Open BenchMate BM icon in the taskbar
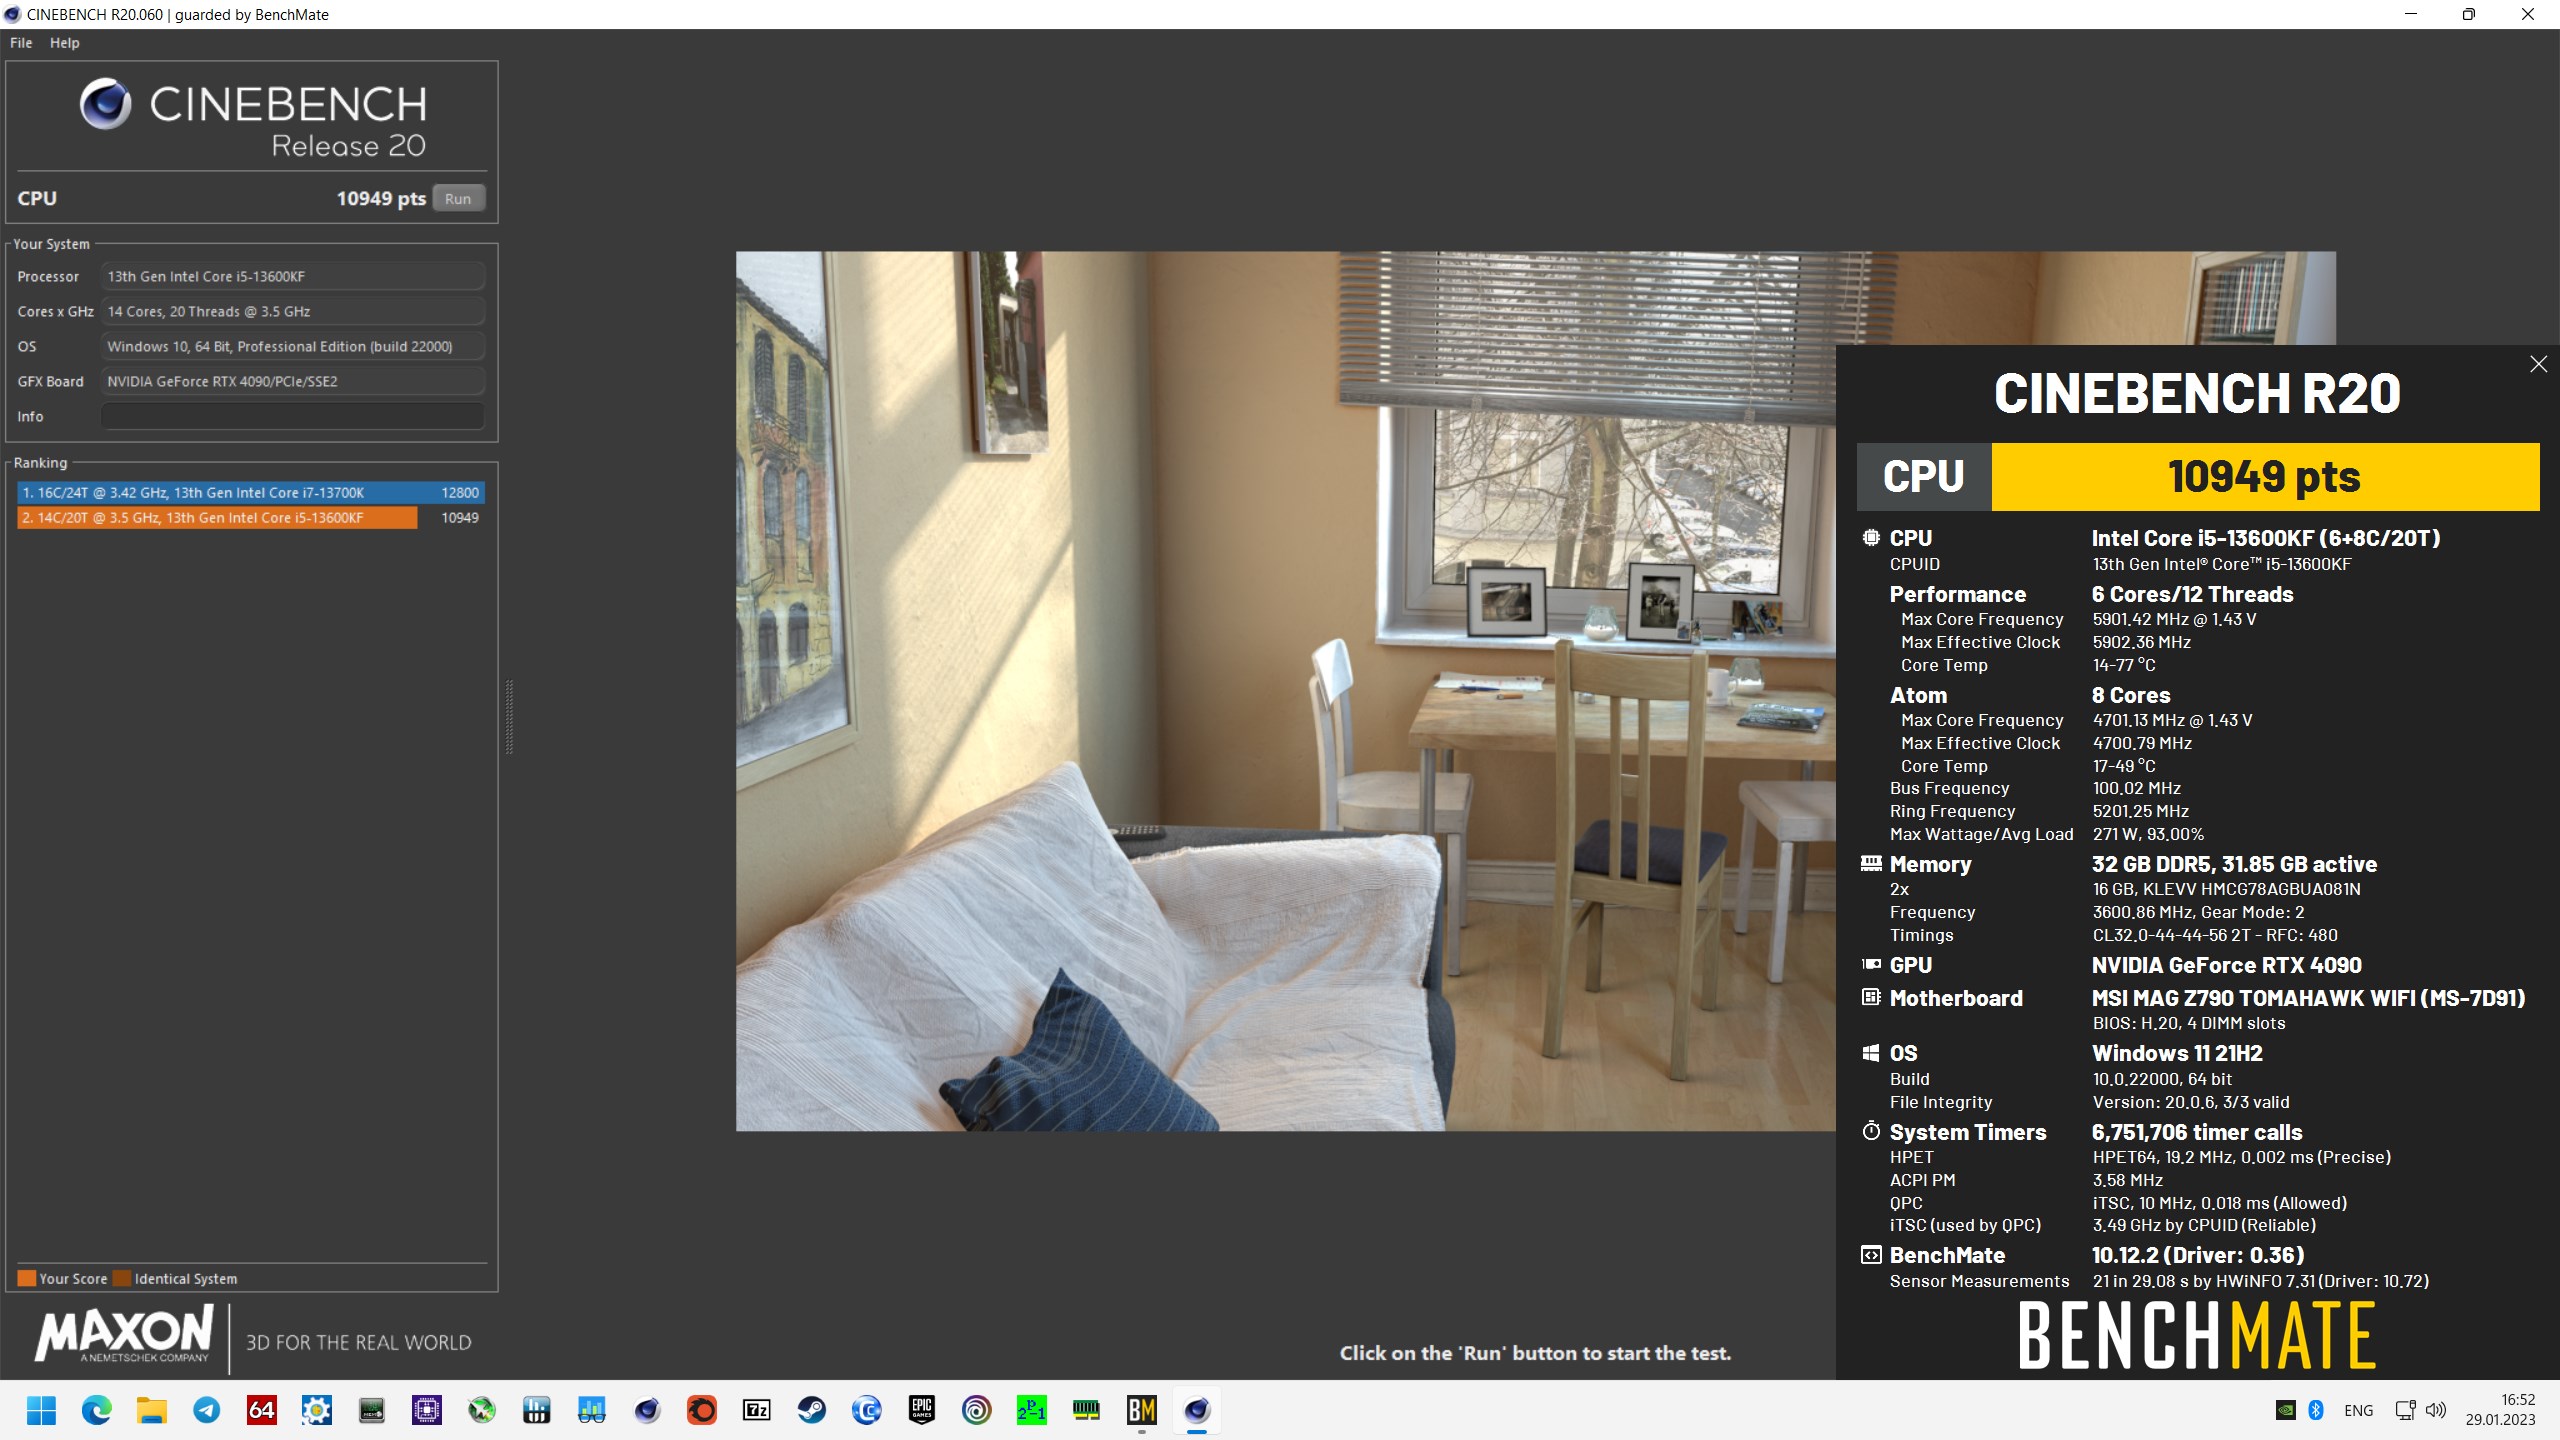Image resolution: width=2560 pixels, height=1440 pixels. [x=1142, y=1410]
